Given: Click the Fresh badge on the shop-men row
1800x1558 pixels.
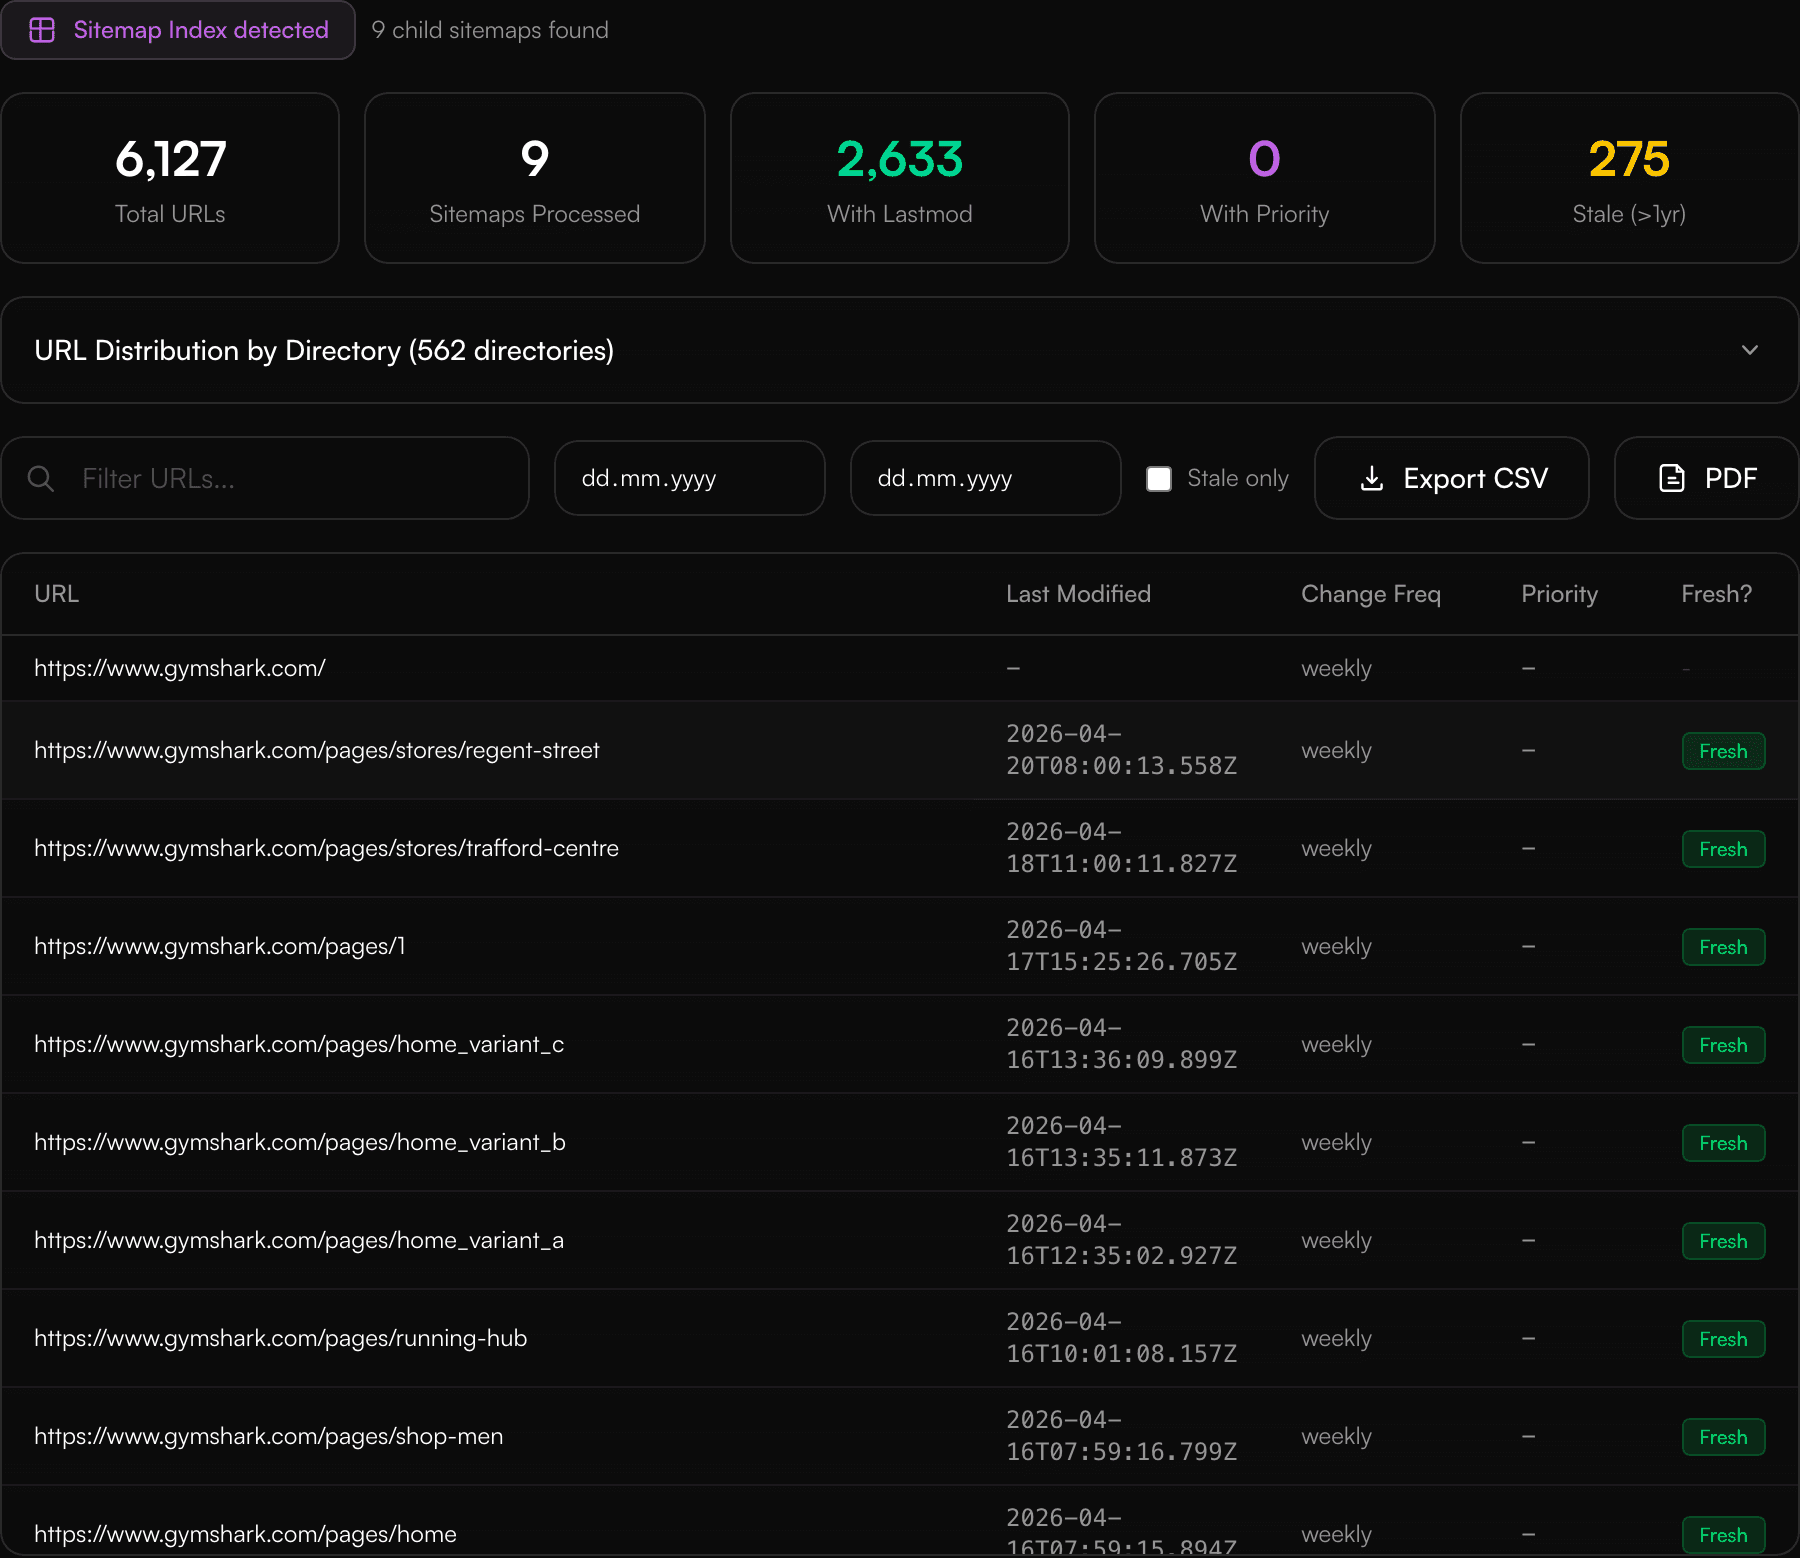Looking at the screenshot, I should (x=1723, y=1437).
